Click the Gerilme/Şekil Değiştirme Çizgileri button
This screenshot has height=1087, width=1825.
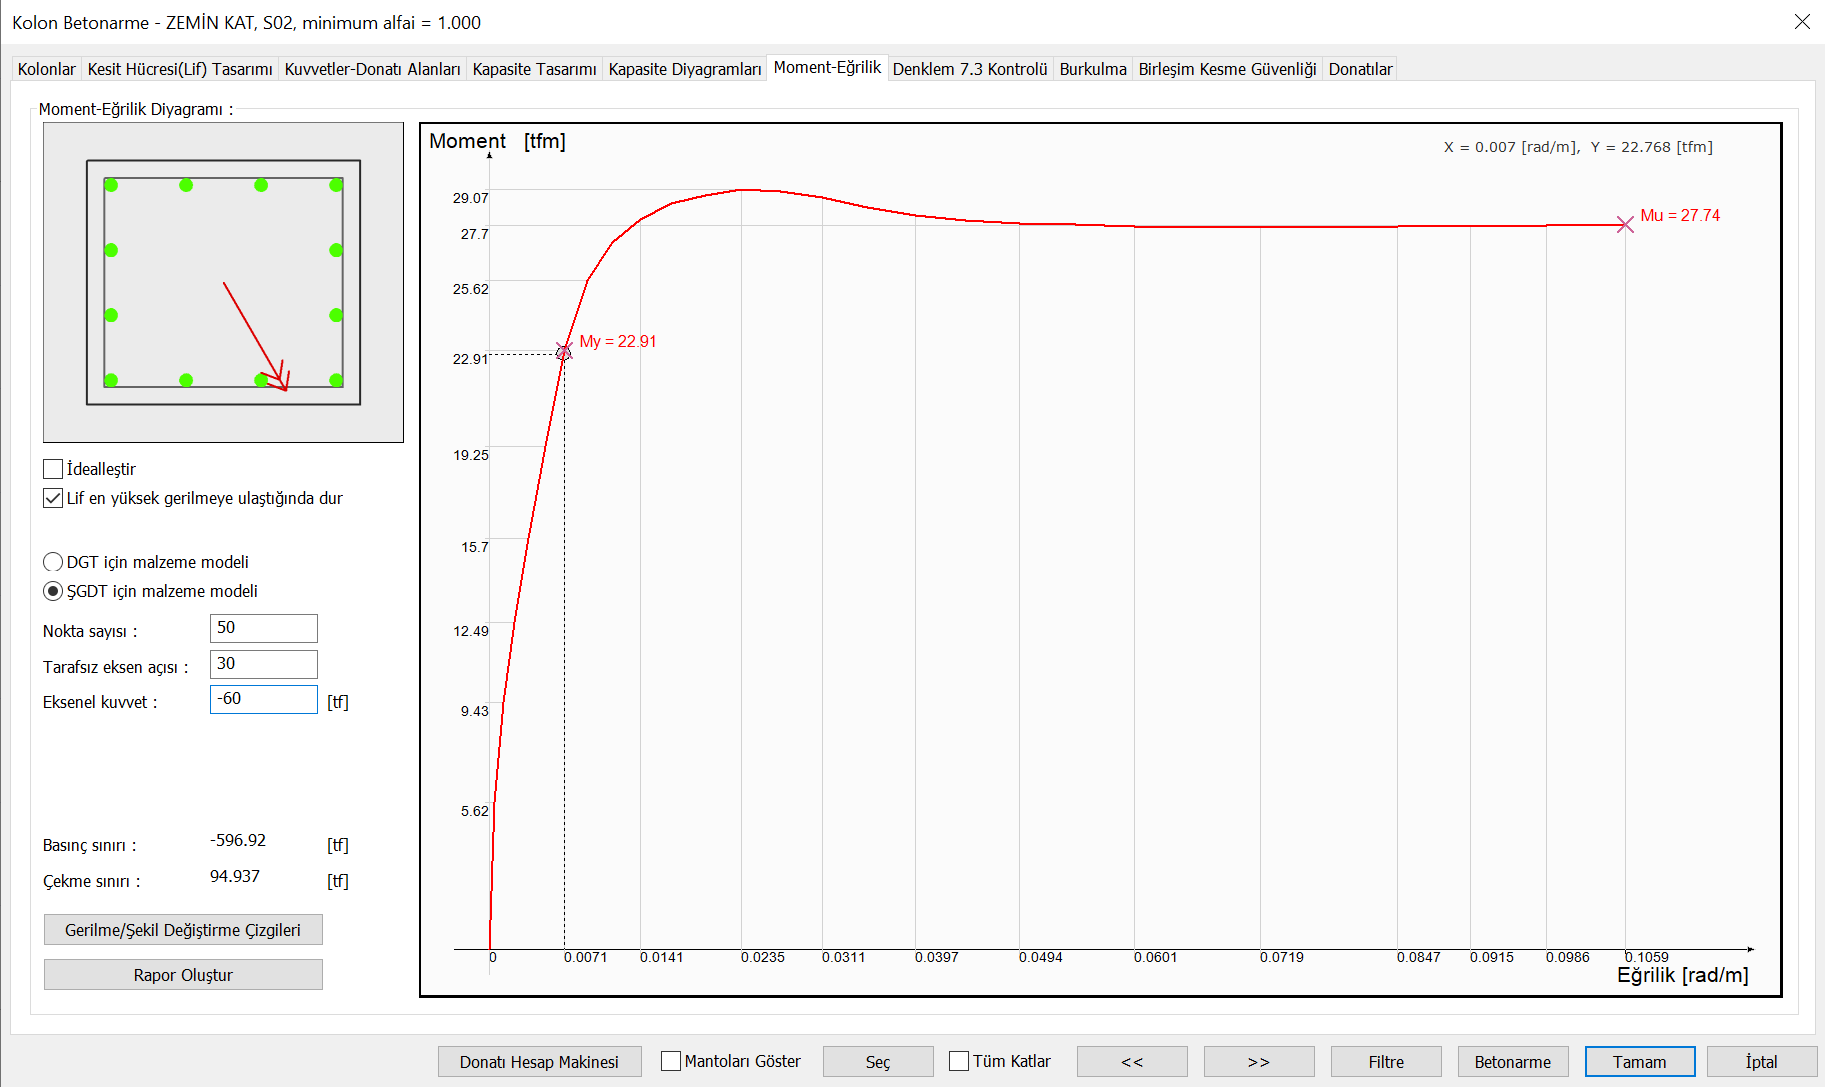pos(183,930)
